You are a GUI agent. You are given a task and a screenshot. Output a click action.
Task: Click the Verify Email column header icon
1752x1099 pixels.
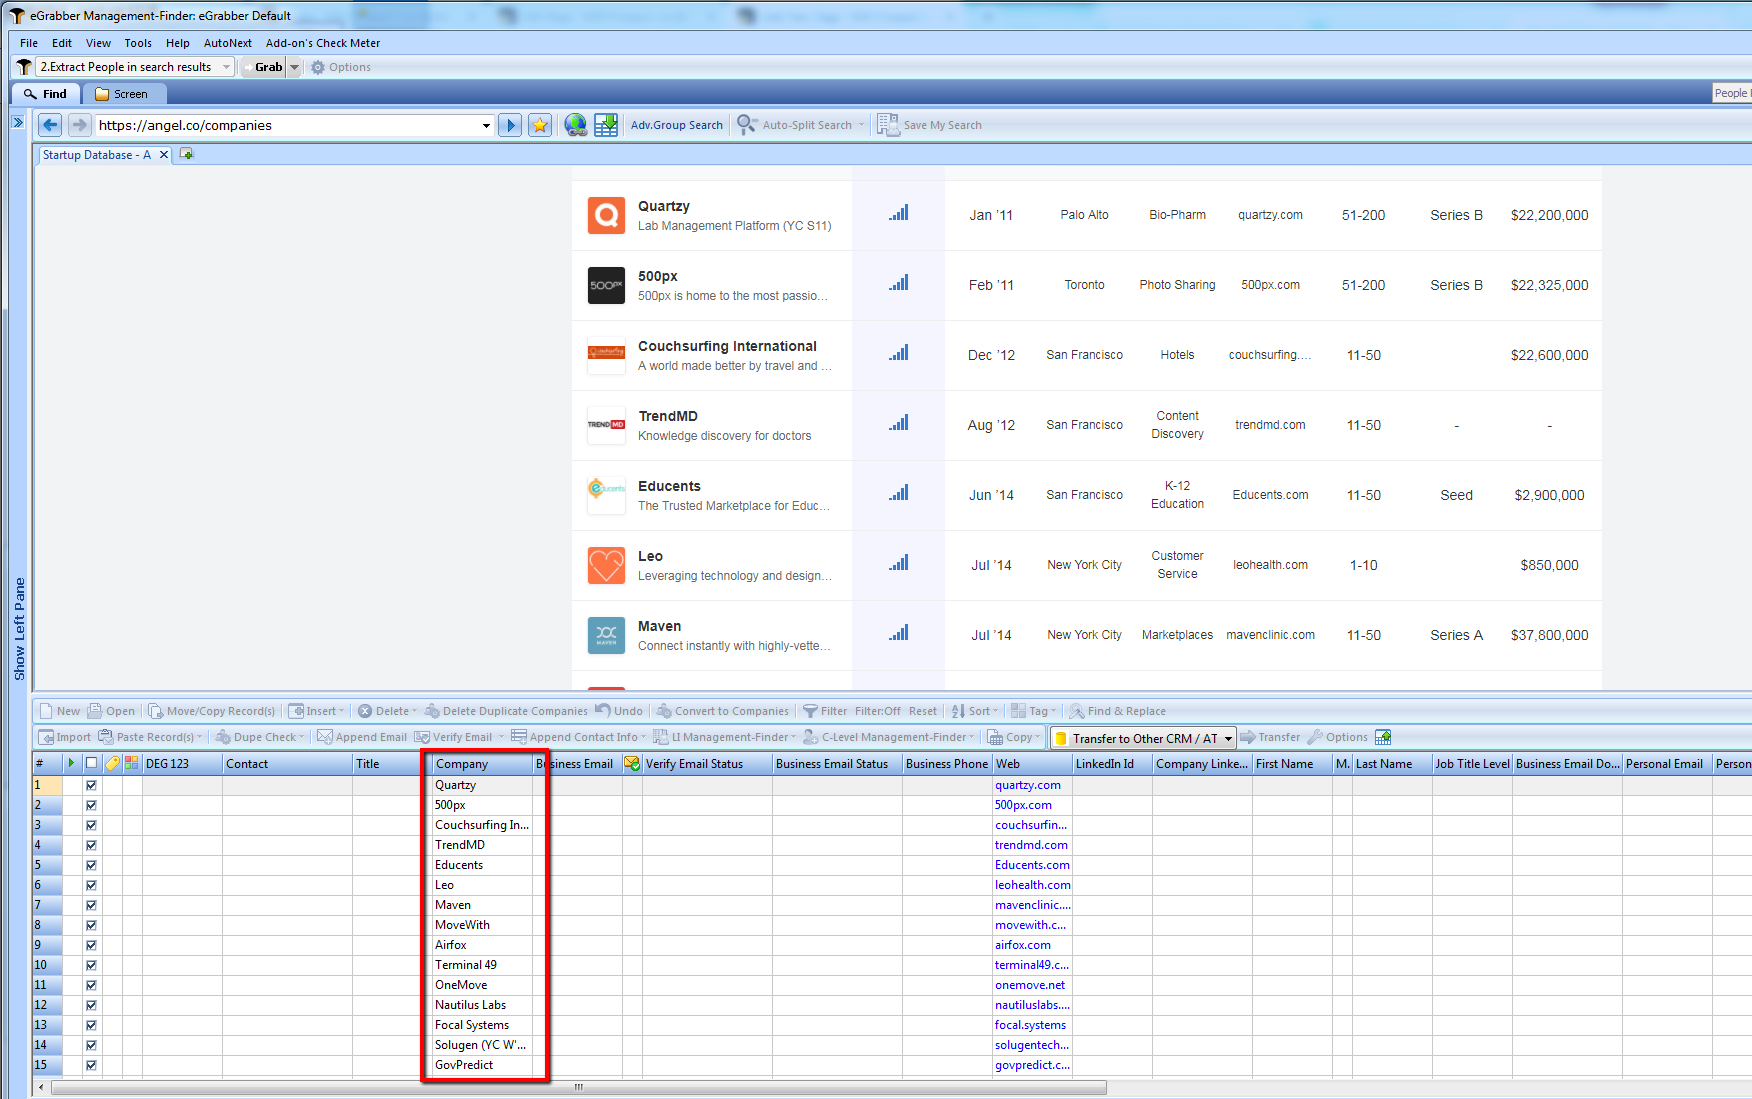632,763
